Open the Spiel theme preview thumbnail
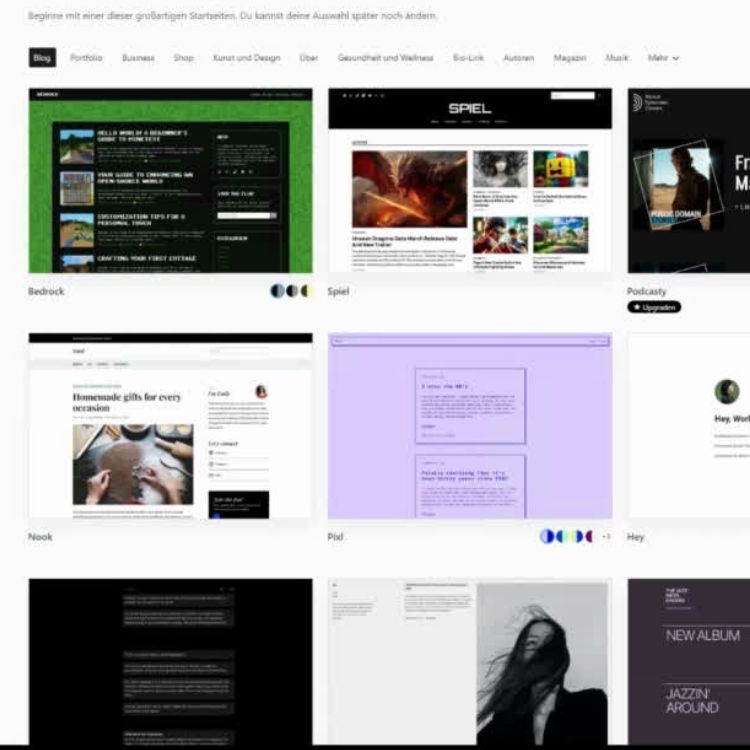This screenshot has width=750, height=750. 470,180
